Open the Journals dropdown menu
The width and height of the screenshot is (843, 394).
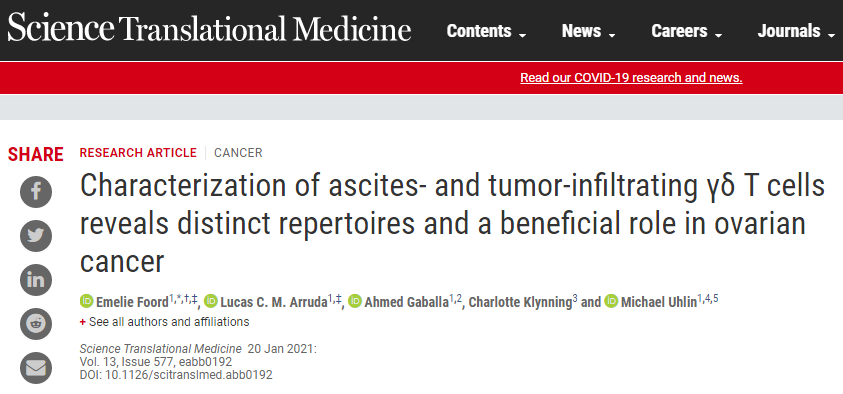pos(796,31)
